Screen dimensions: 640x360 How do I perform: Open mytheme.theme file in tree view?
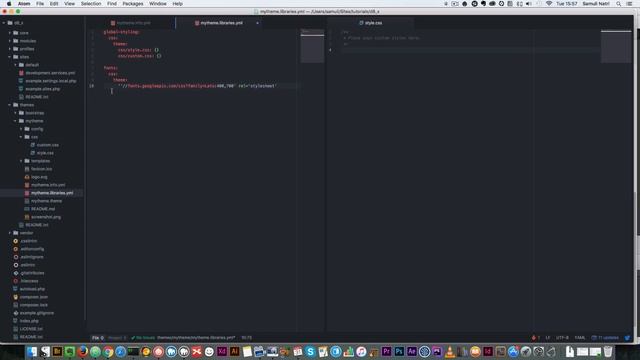(47, 201)
